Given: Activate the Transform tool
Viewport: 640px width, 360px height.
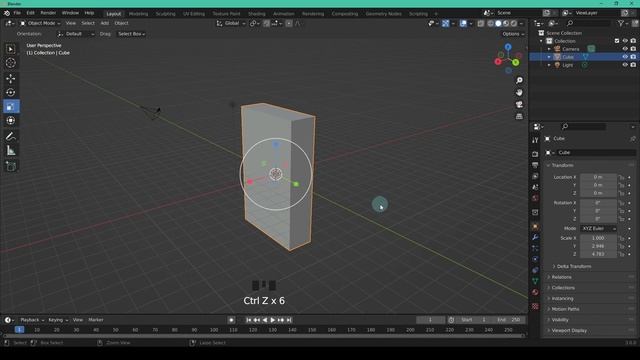Looking at the screenshot, I should [11, 121].
